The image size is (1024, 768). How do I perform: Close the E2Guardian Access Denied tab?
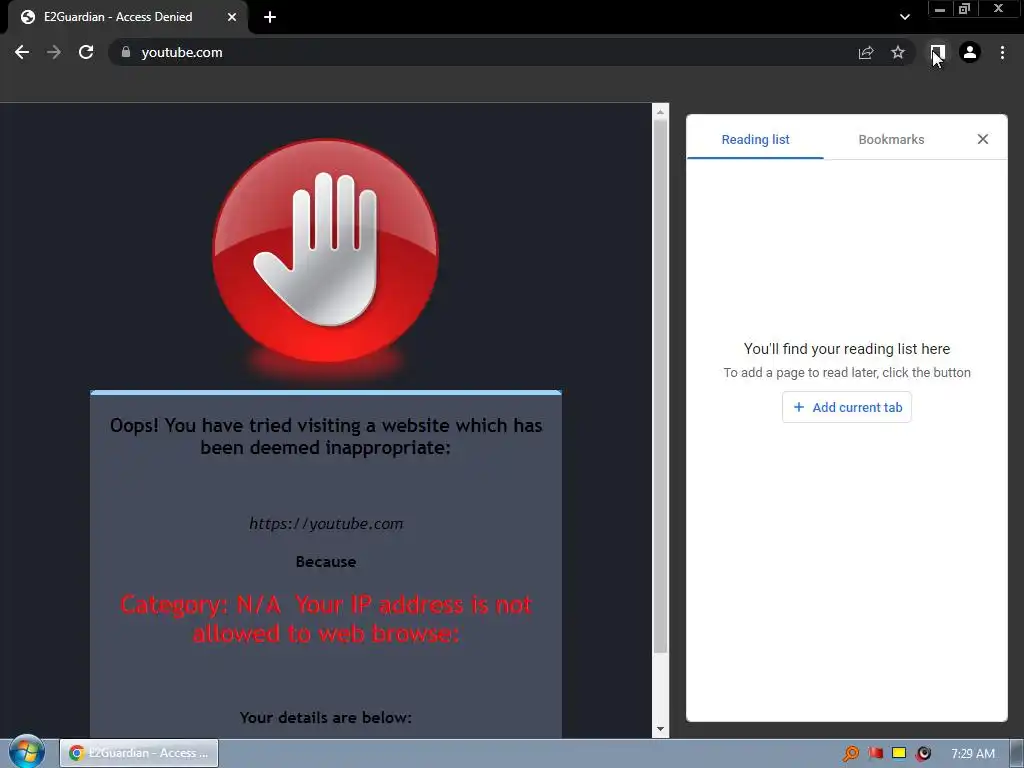[x=232, y=17]
